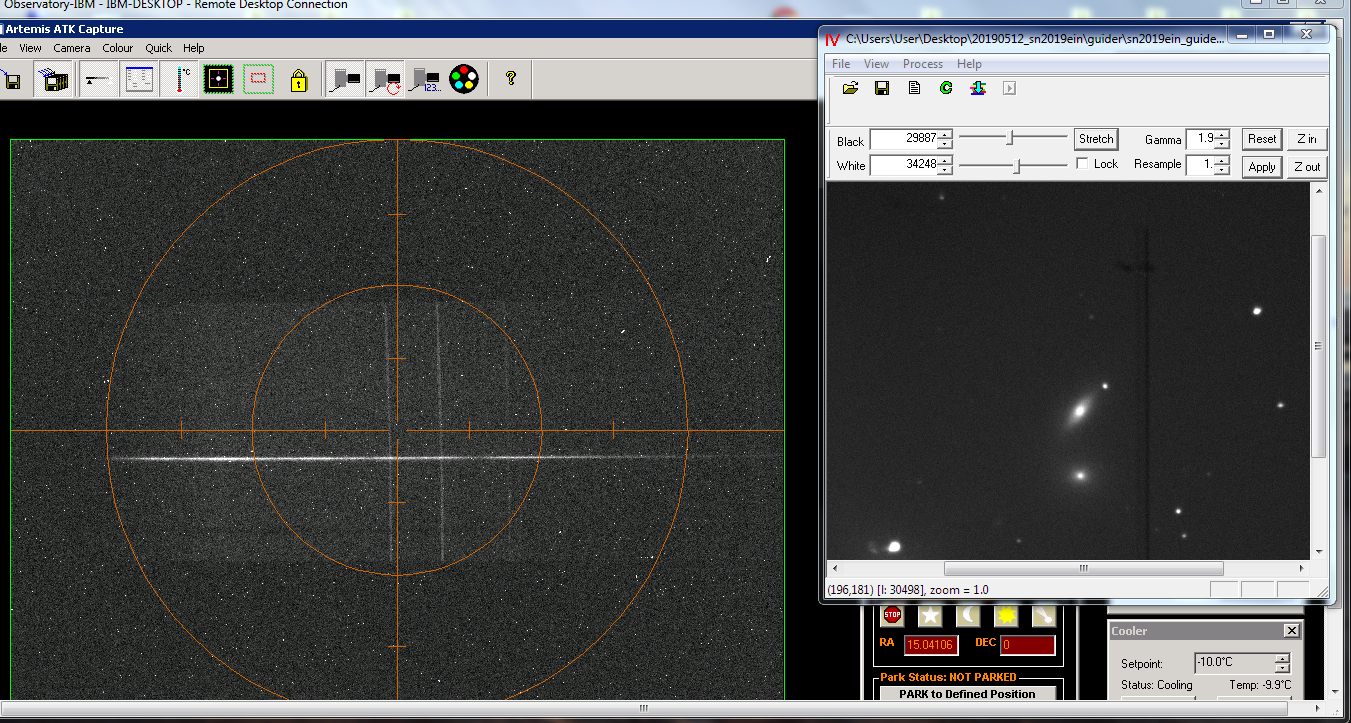Open the colour filter wheel icon

(x=463, y=79)
